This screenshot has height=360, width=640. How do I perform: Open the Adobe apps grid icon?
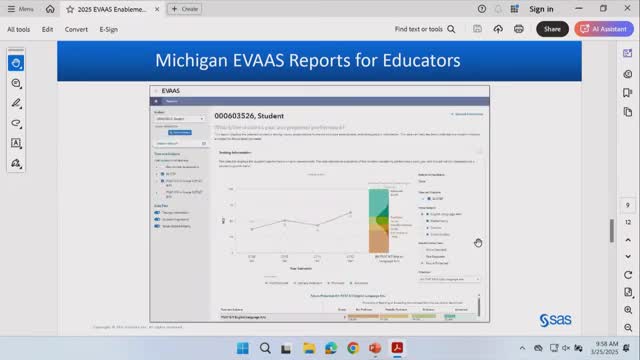point(514,9)
